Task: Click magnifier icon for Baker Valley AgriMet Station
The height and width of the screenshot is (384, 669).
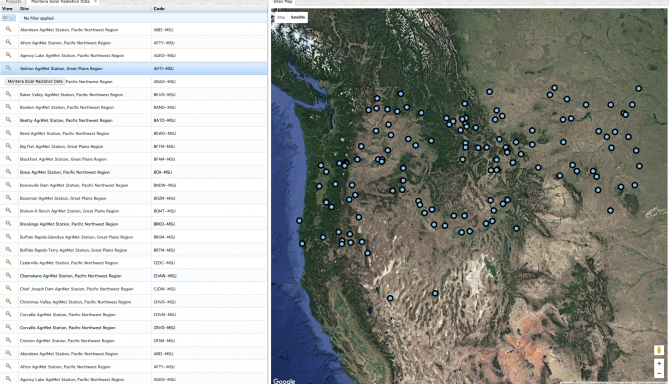Action: click(8, 94)
